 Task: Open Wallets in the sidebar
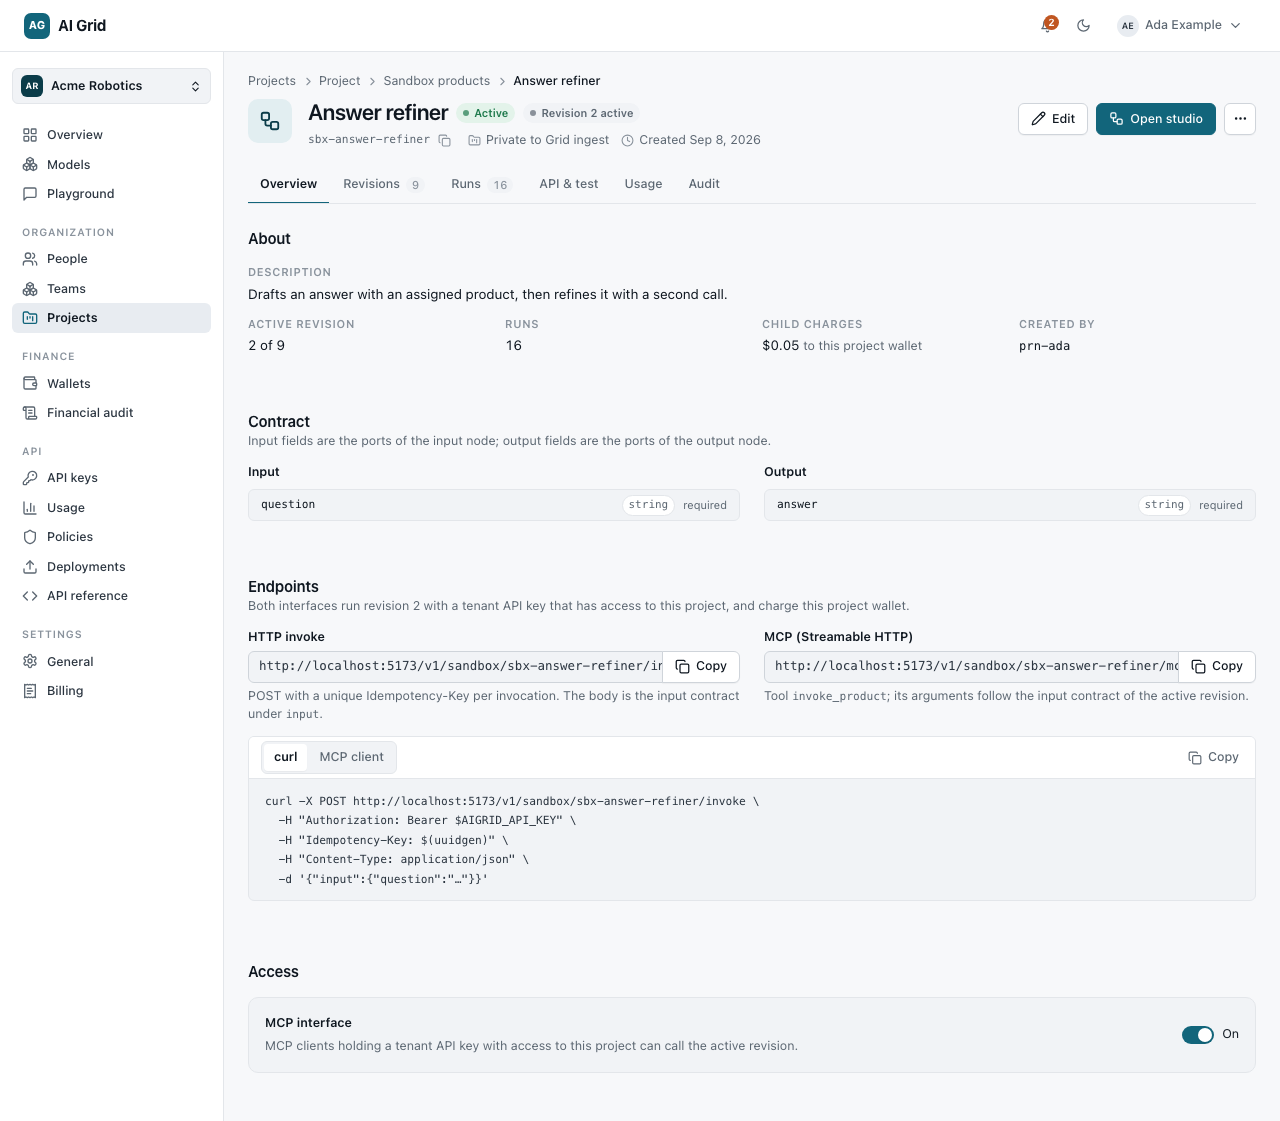click(x=111, y=384)
